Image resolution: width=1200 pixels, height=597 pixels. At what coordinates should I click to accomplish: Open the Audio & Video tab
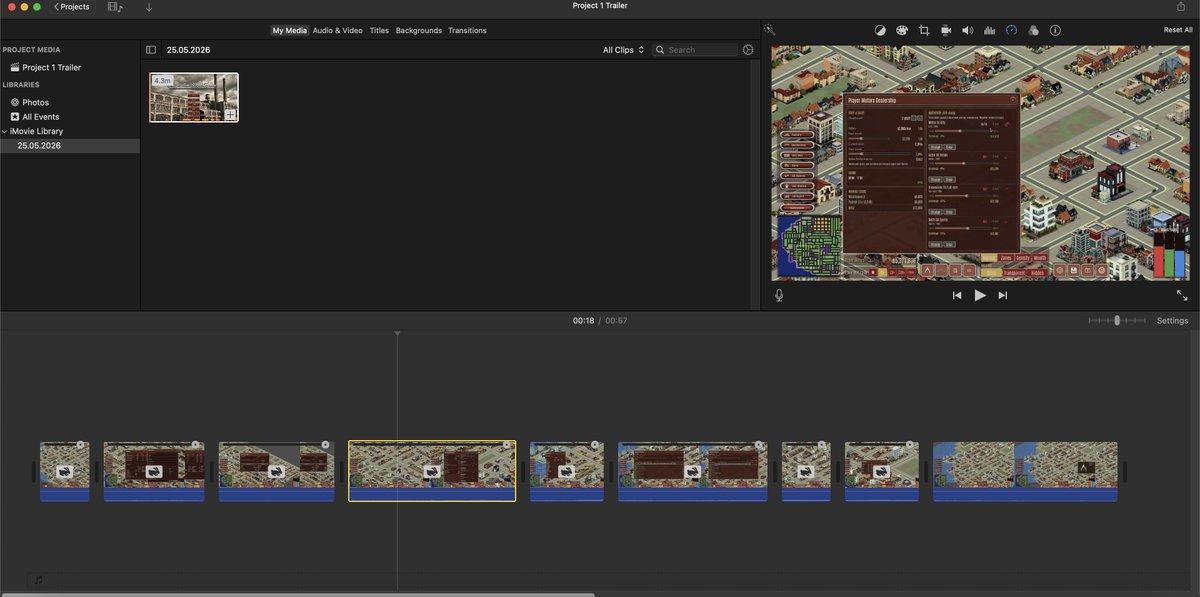[337, 30]
